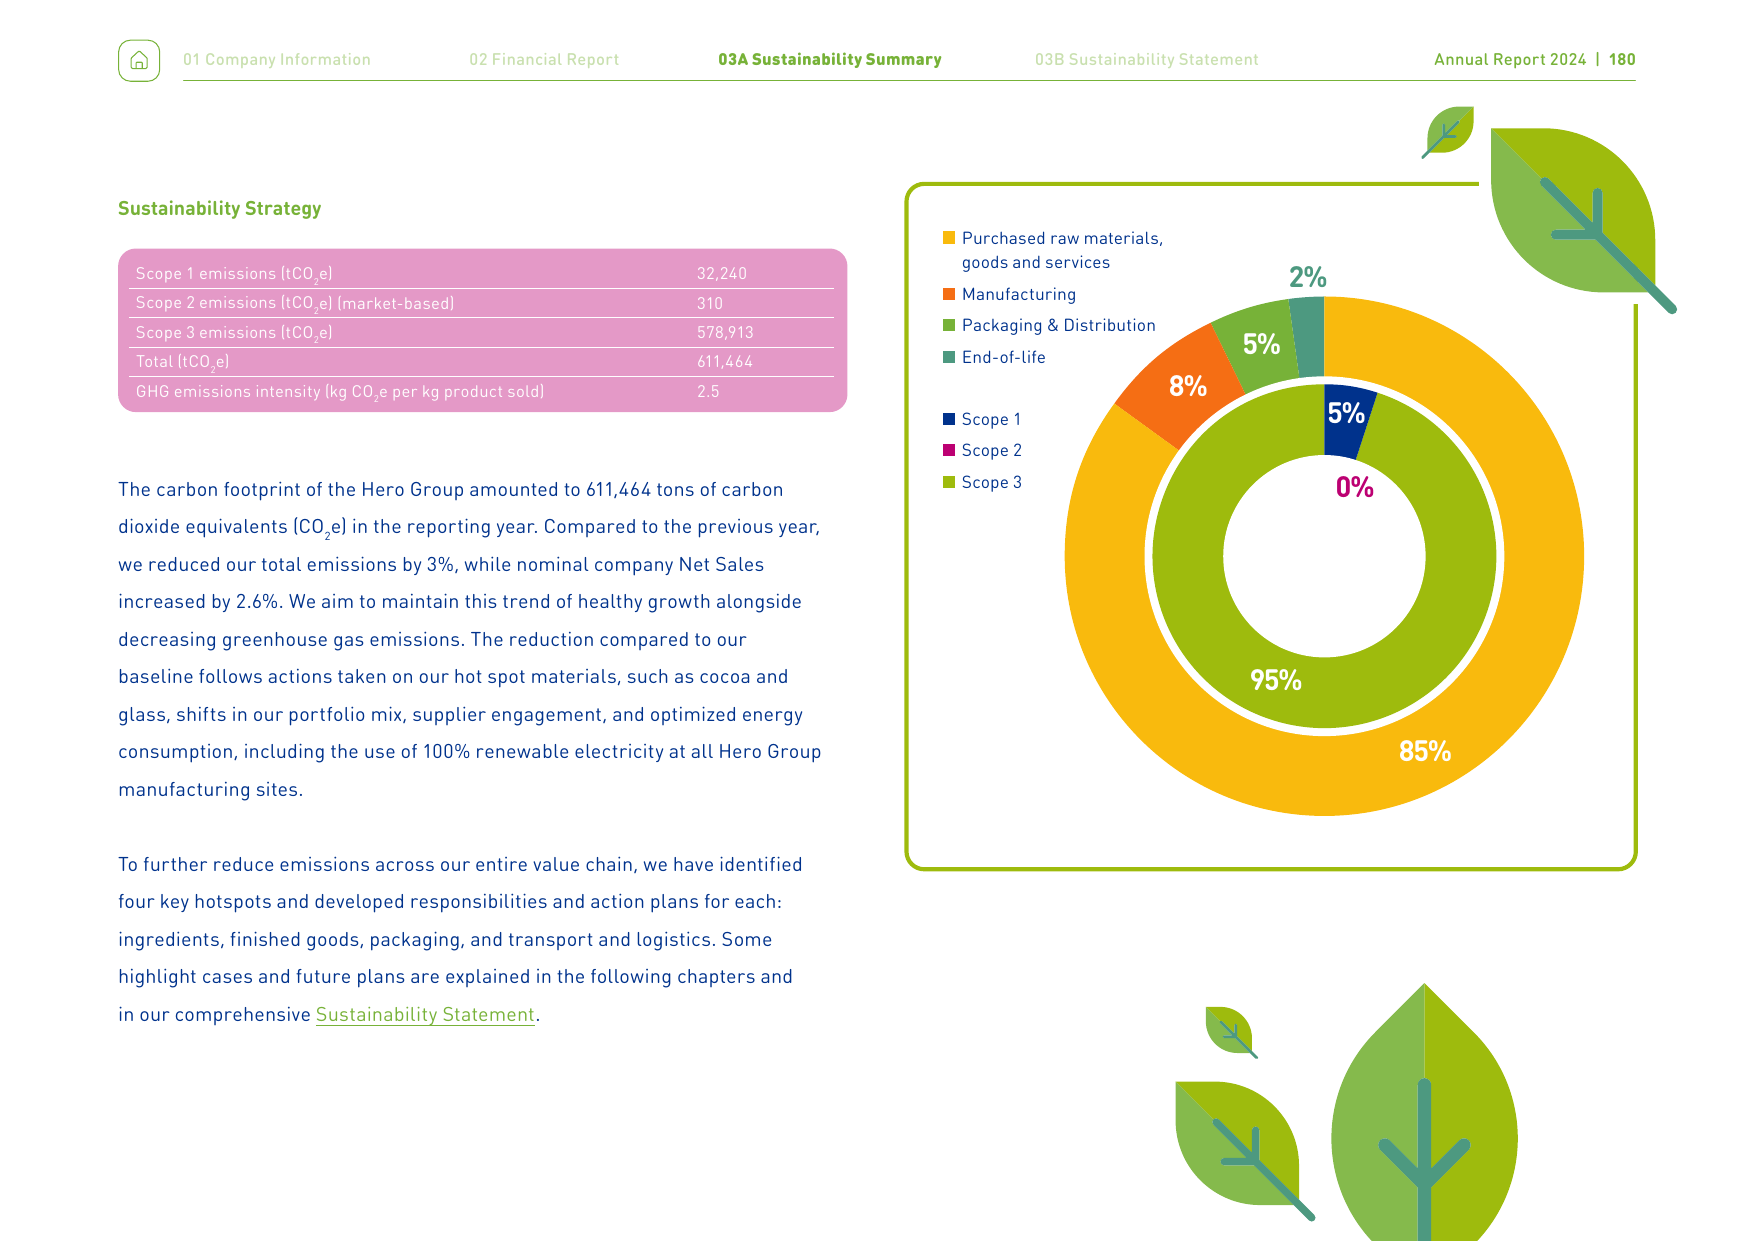Click the orange Manufacturing legend swatch

click(949, 294)
